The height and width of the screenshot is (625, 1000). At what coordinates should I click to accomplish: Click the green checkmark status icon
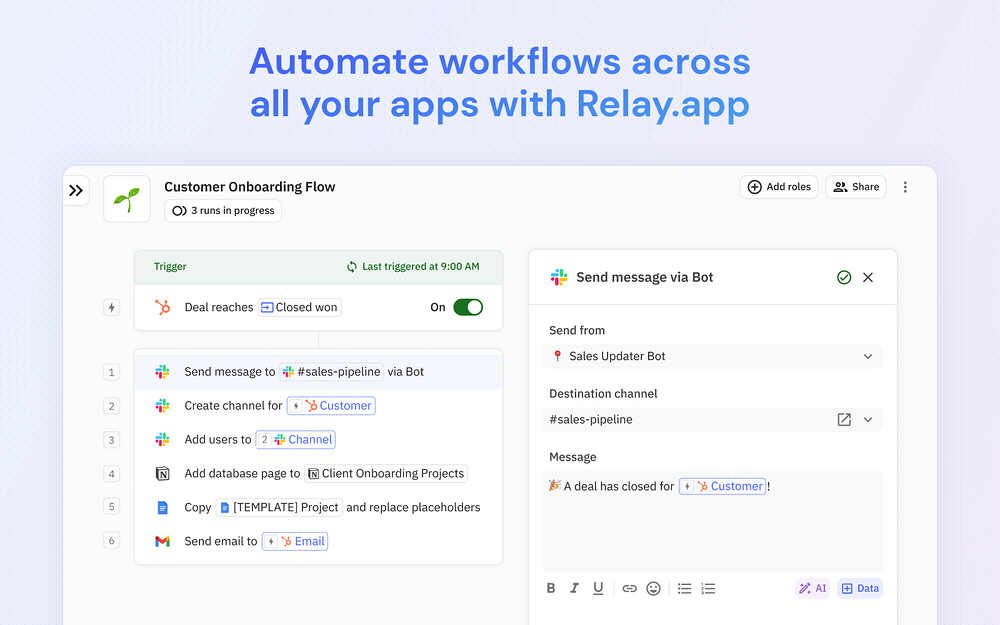[x=844, y=277]
